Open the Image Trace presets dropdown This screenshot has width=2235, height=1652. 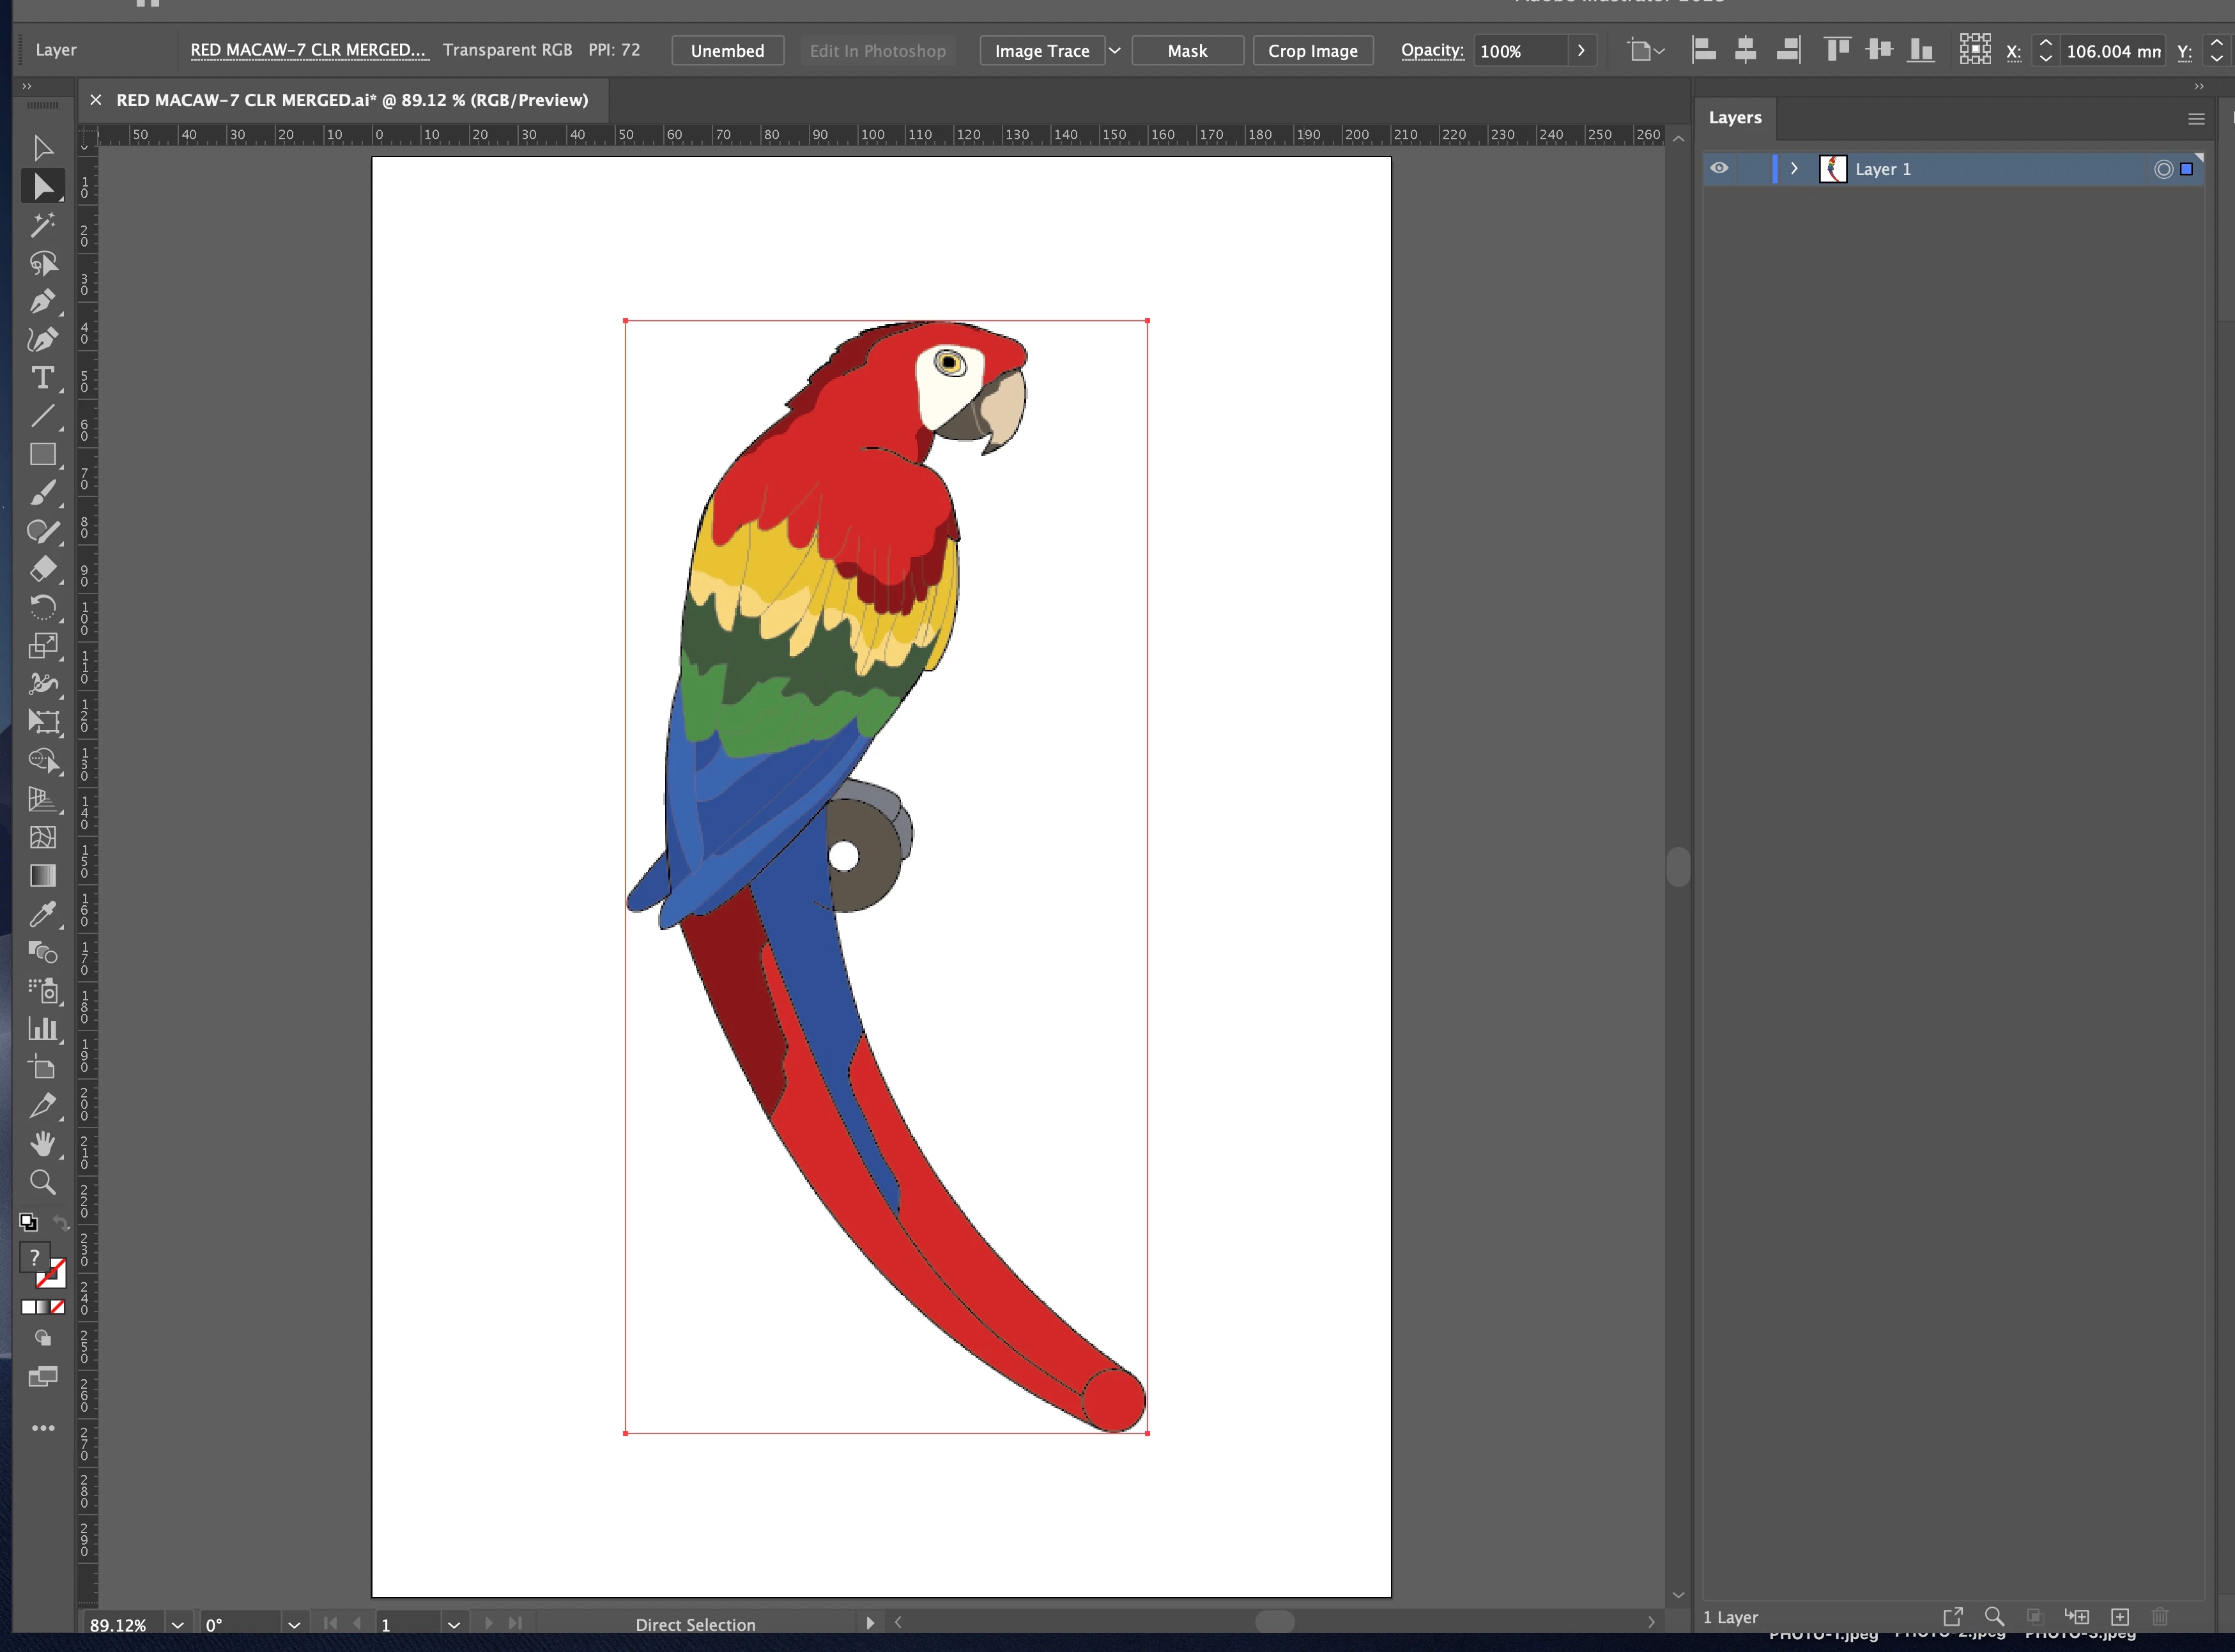click(1114, 50)
